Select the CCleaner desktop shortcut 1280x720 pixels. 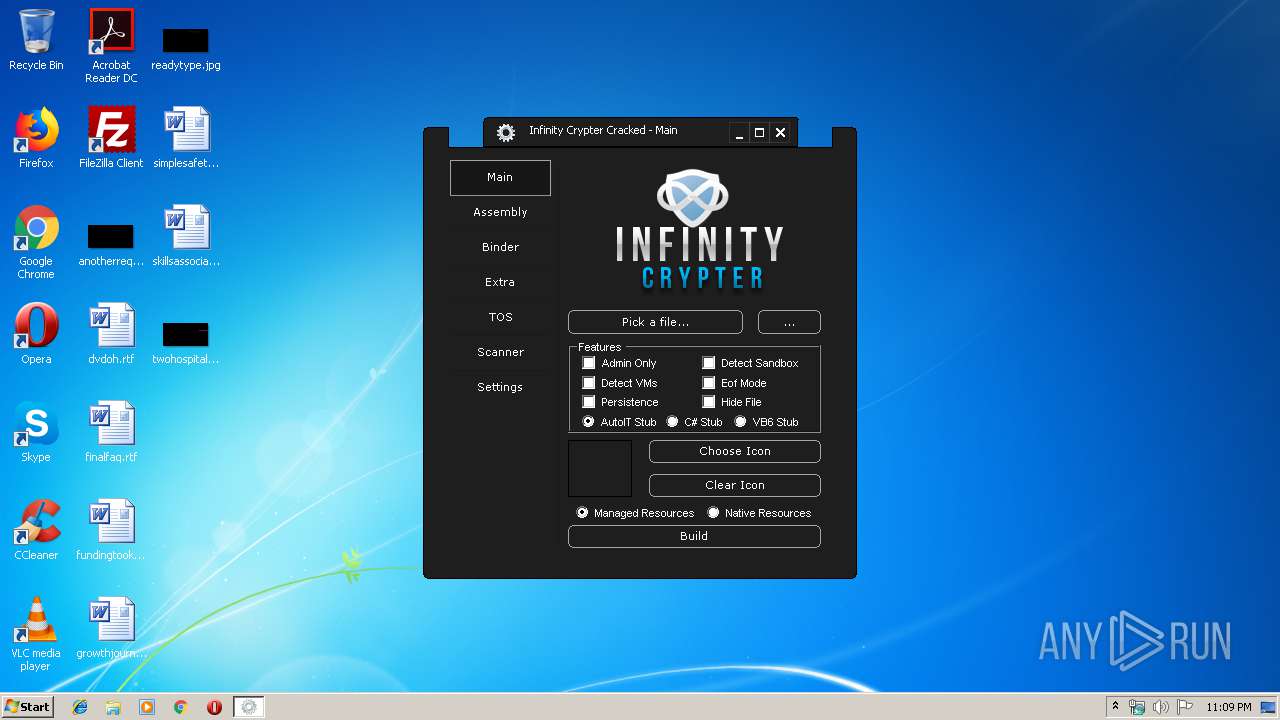click(x=36, y=530)
